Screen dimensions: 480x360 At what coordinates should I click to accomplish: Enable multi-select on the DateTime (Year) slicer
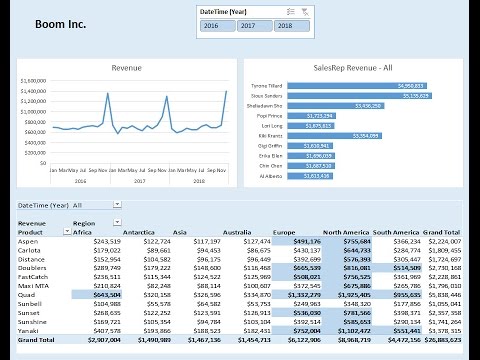(x=291, y=12)
